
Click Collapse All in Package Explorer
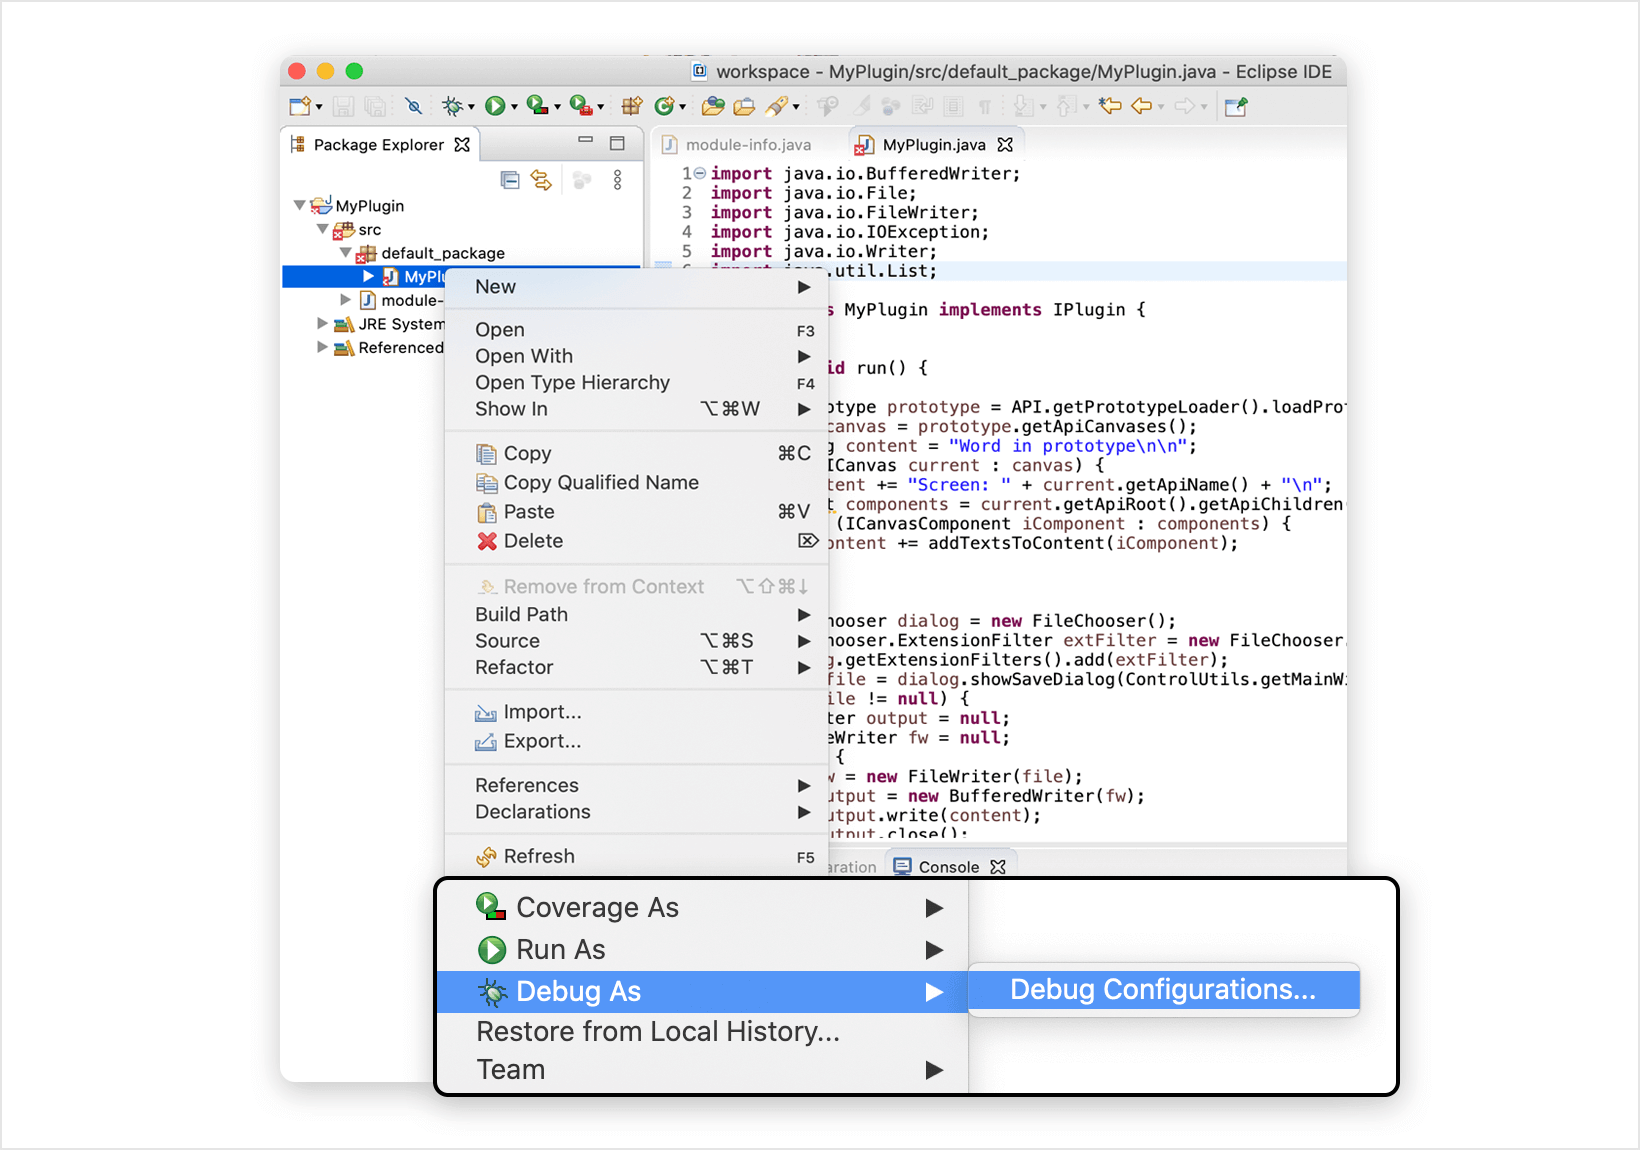[x=510, y=180]
